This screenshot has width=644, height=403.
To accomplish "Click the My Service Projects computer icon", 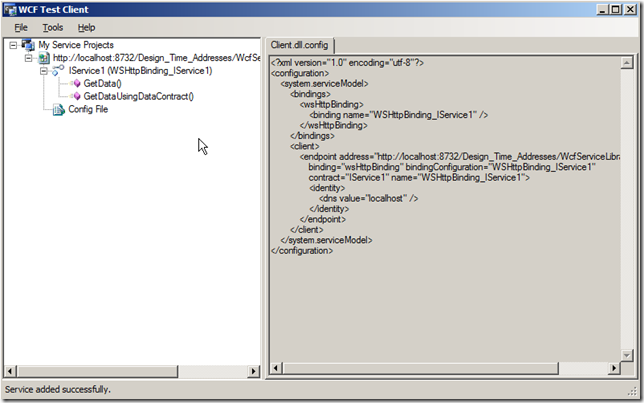I will tap(28, 44).
